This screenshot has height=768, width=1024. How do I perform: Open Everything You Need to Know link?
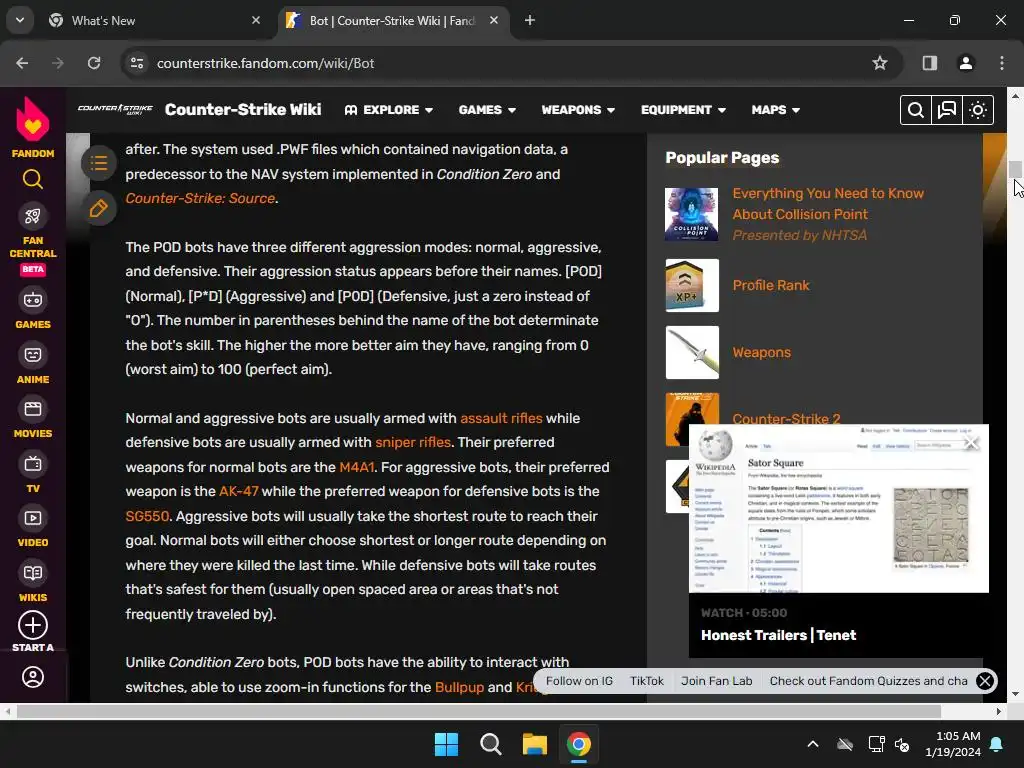coord(828,204)
